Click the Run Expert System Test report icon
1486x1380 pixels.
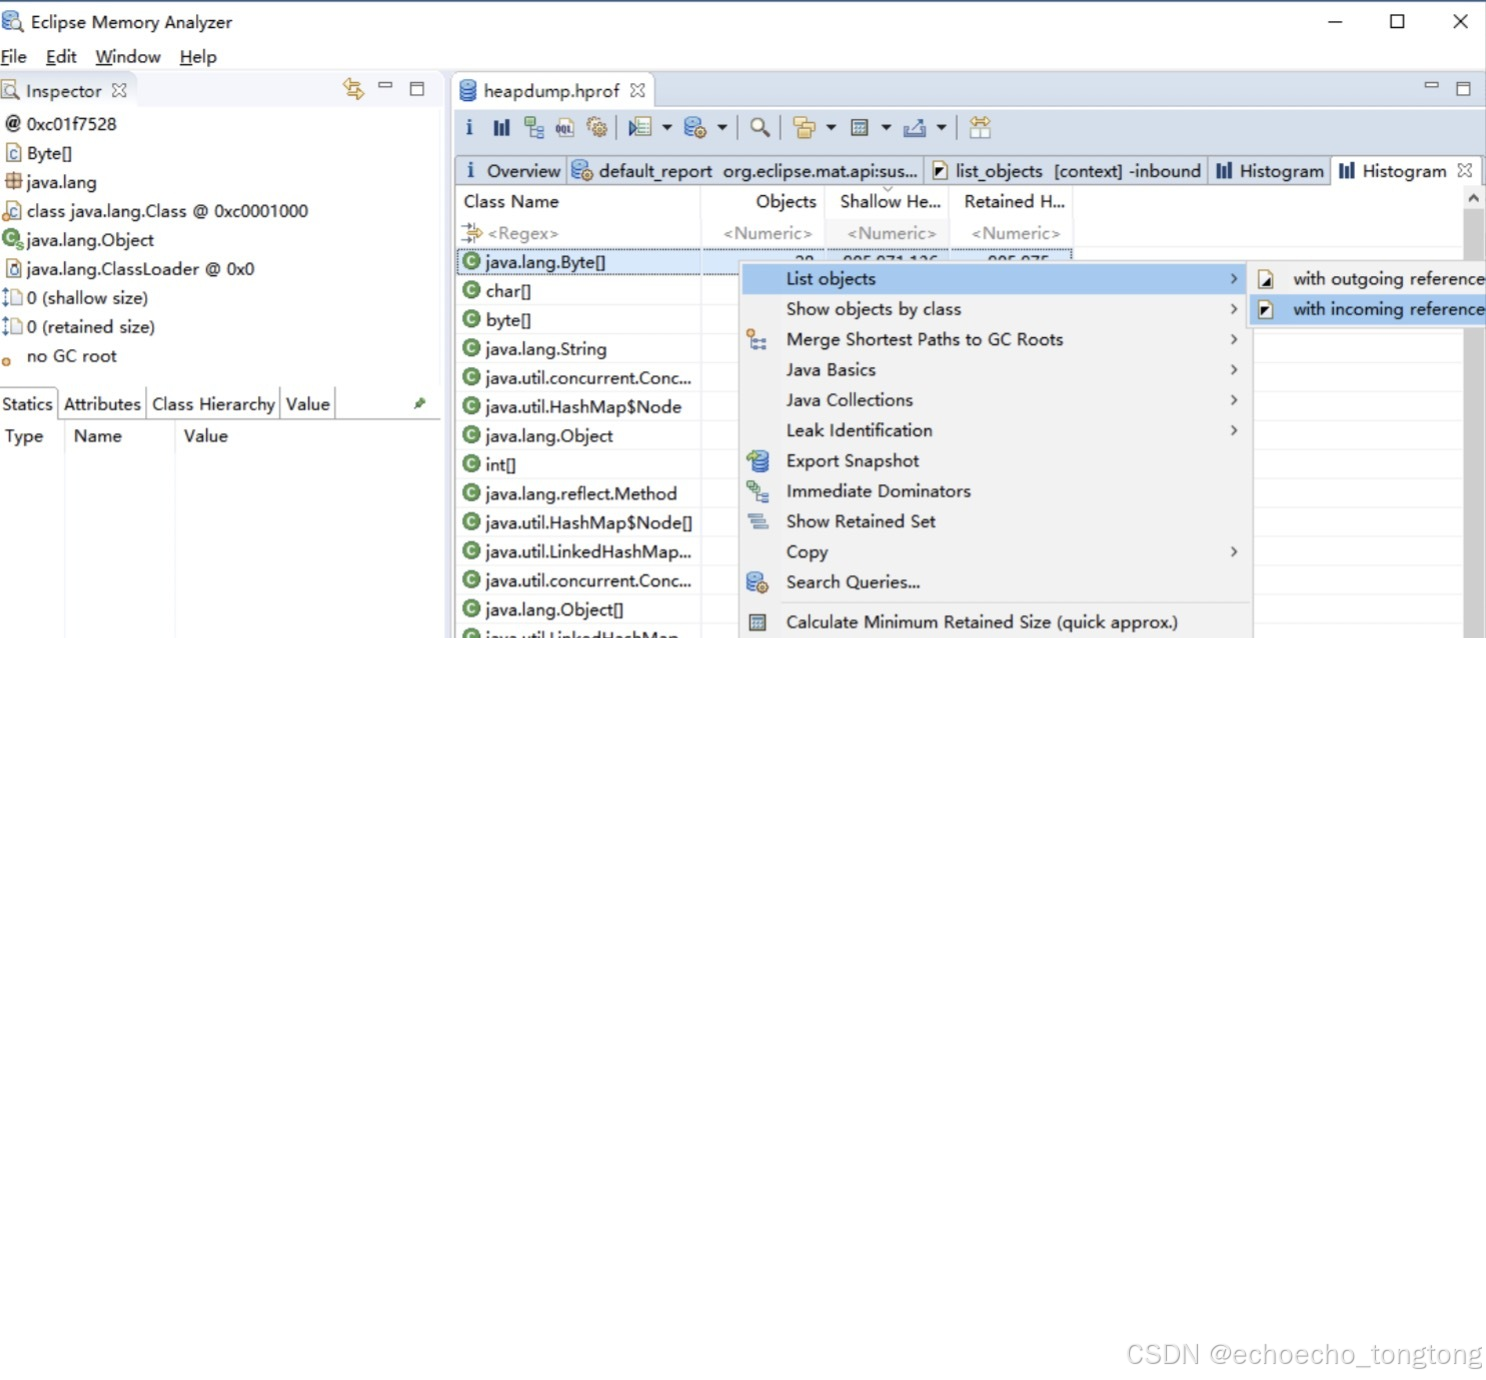point(640,127)
